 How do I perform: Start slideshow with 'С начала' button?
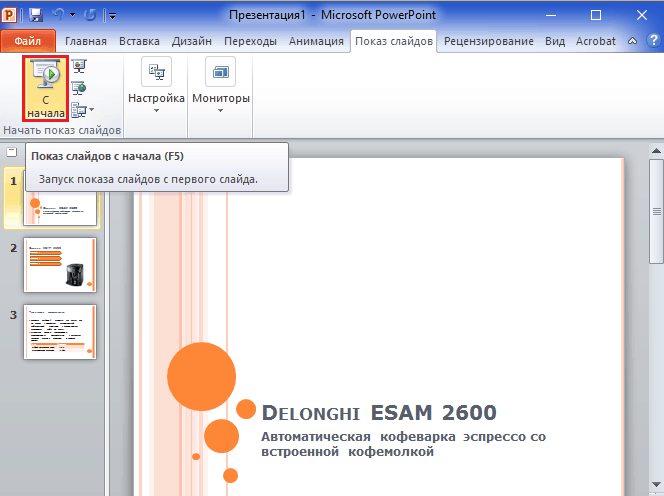[45, 89]
